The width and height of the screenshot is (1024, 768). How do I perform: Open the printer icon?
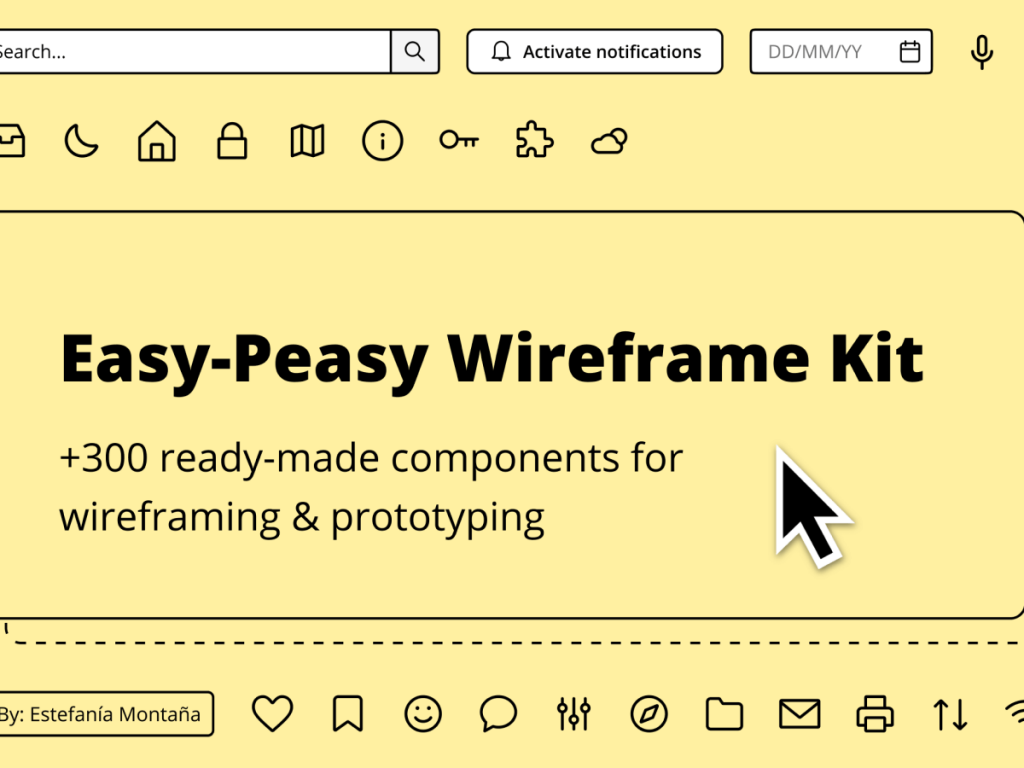(874, 714)
